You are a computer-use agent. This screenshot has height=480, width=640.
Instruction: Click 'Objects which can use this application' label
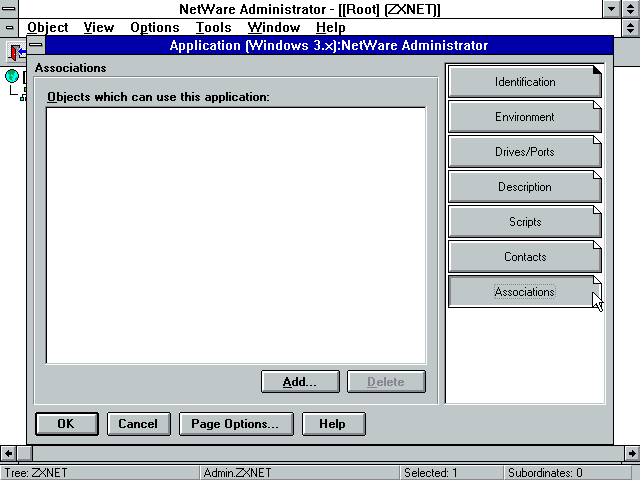[158, 97]
